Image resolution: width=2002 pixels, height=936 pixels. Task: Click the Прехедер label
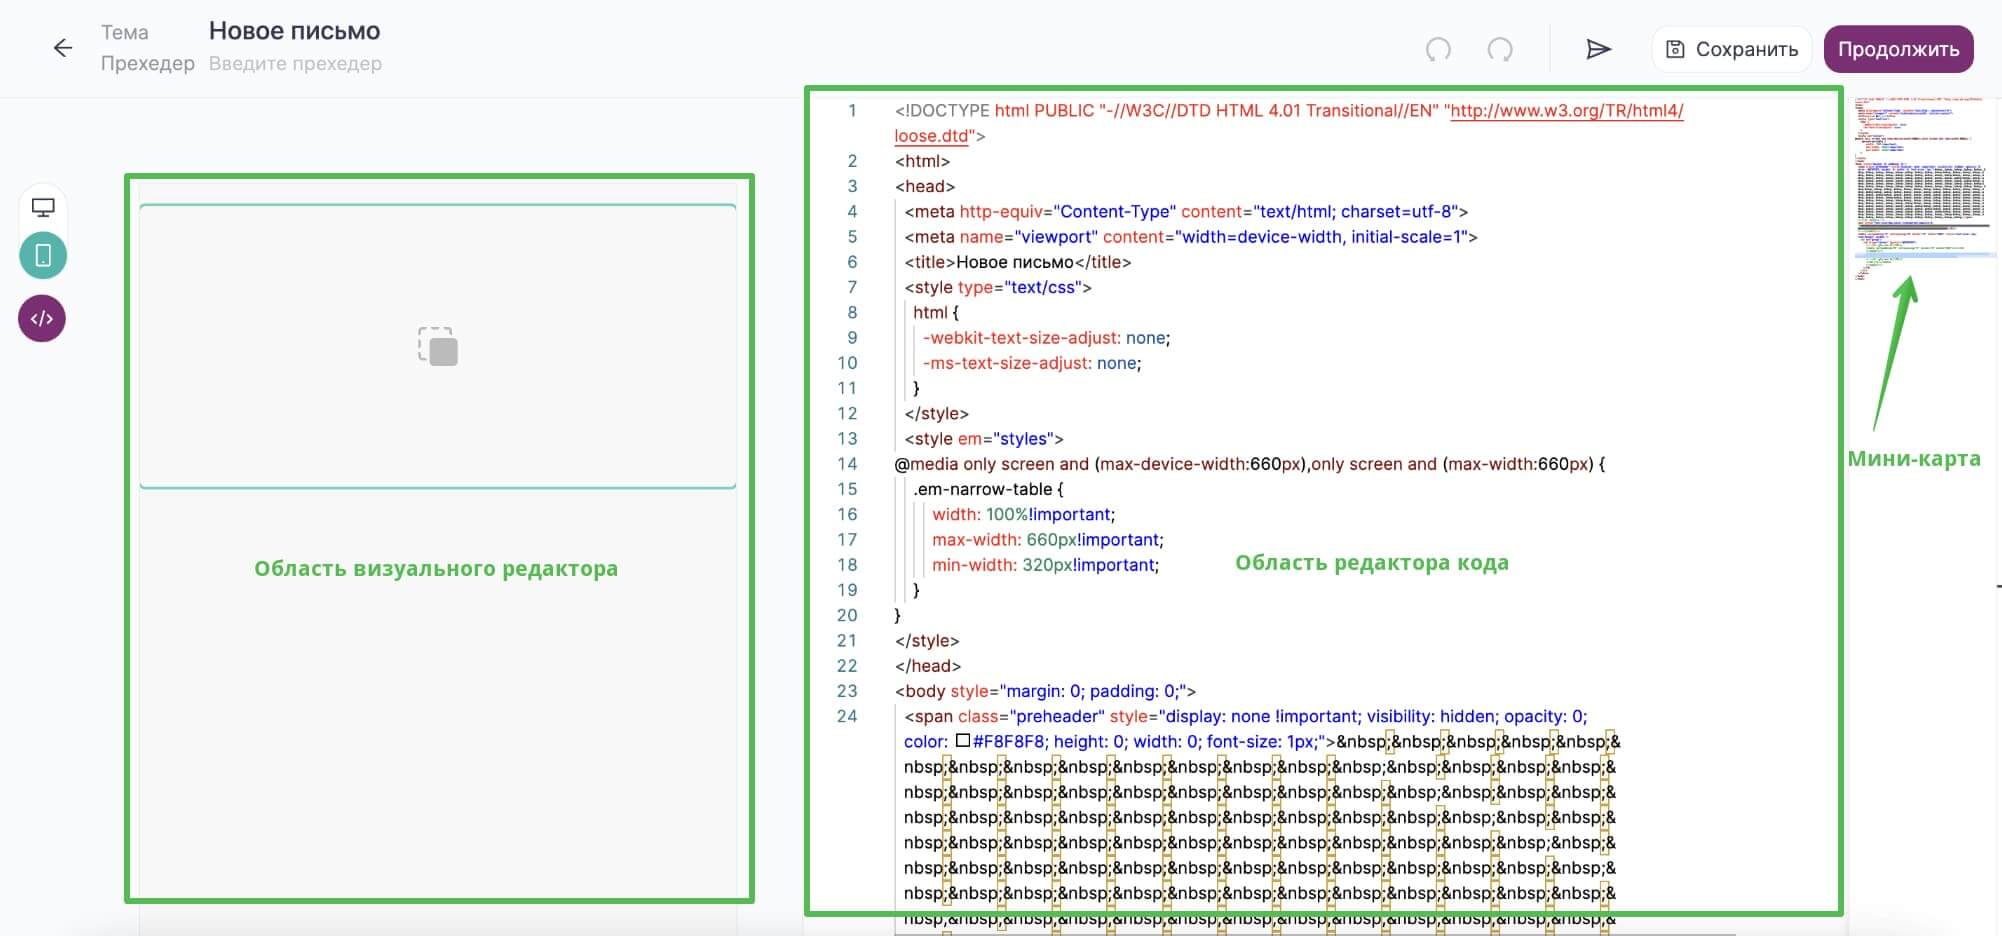coord(147,63)
